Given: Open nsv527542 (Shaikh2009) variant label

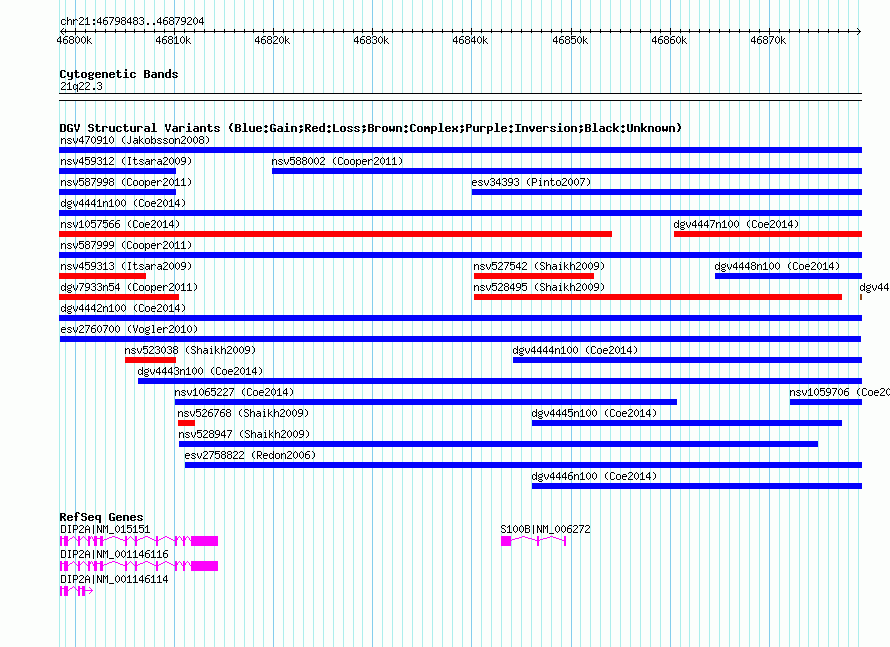Looking at the screenshot, I should point(539,266).
